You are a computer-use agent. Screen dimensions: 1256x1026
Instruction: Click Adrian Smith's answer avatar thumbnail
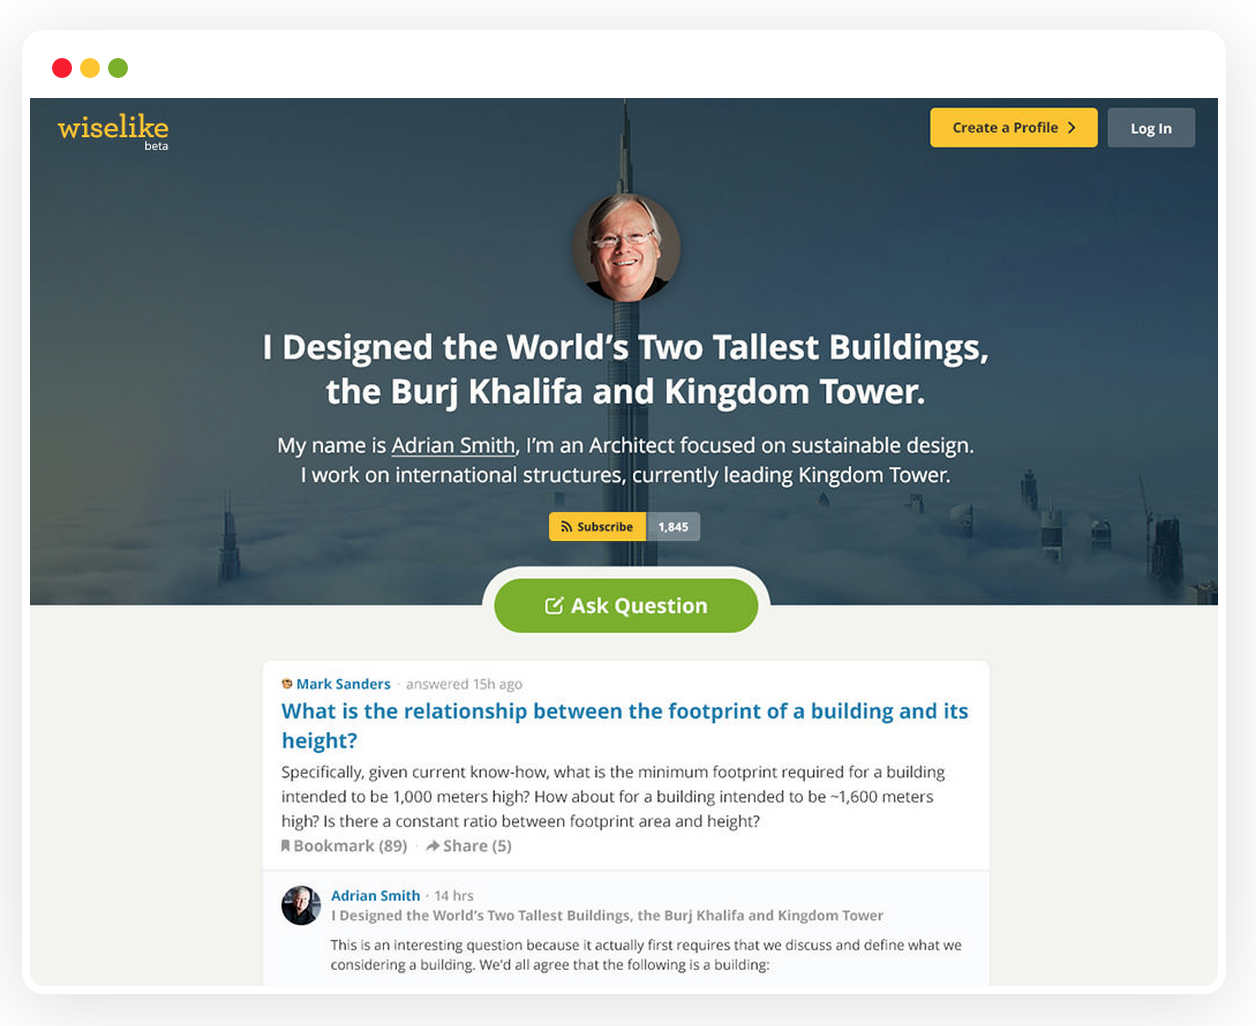pyautogui.click(x=301, y=905)
